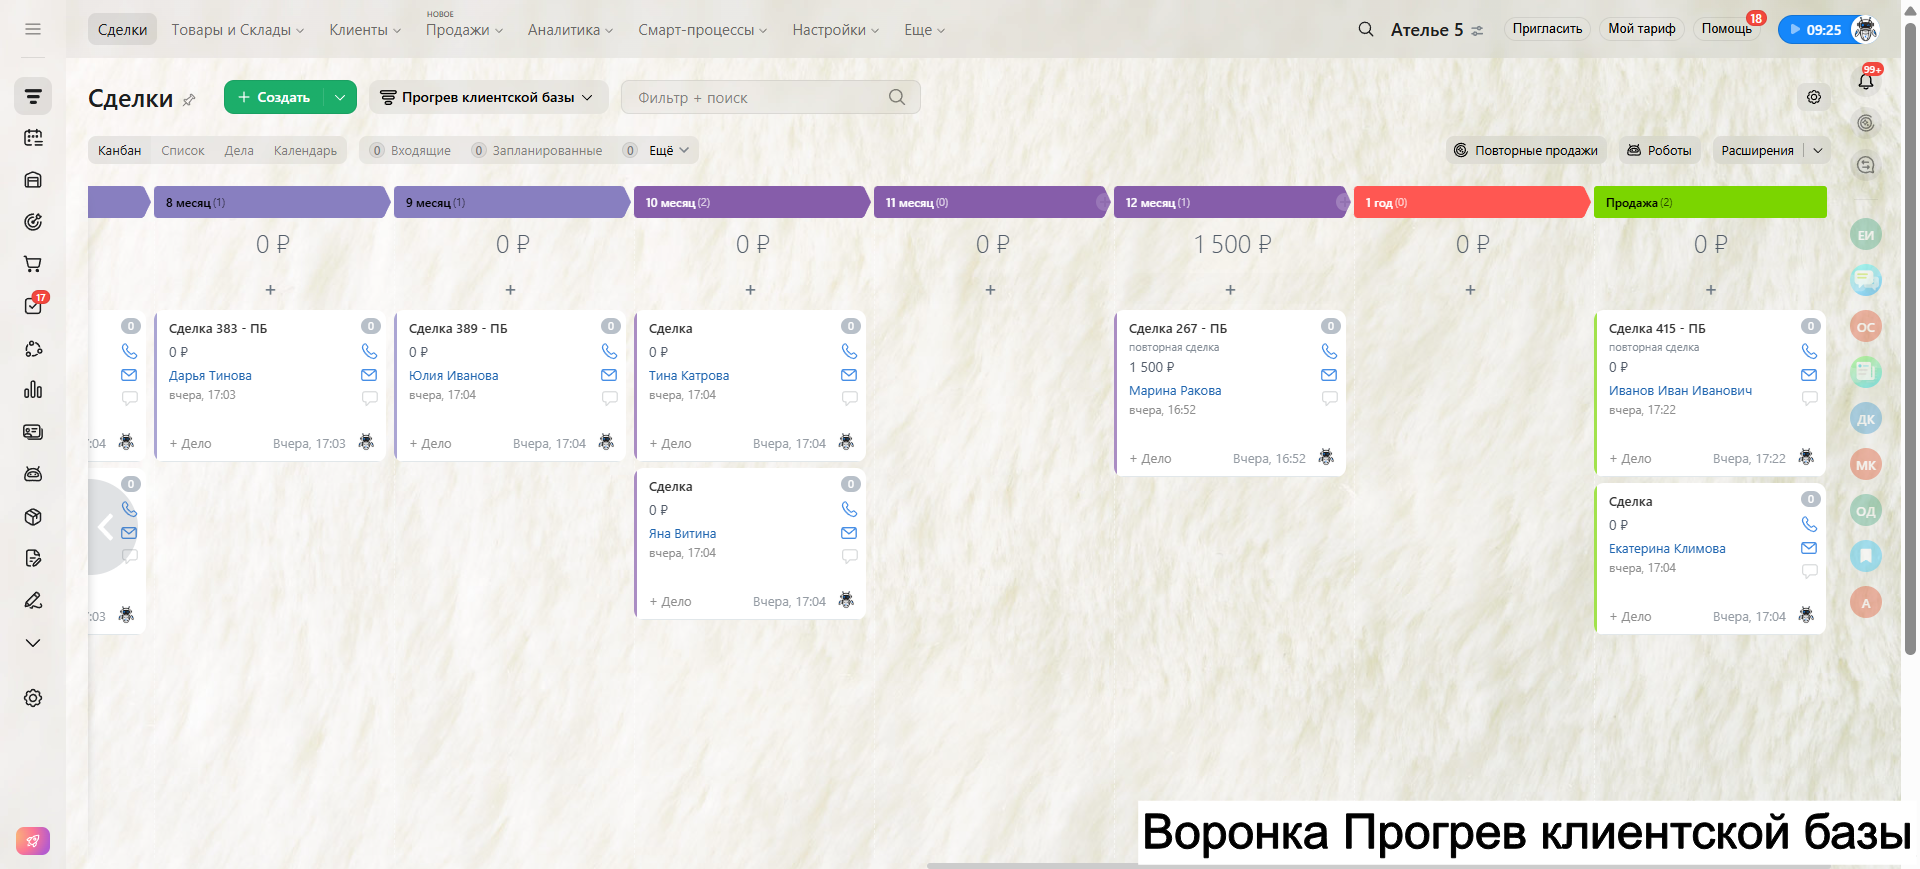Expand more items in left sidebar
The image size is (1920, 869).
(x=33, y=642)
